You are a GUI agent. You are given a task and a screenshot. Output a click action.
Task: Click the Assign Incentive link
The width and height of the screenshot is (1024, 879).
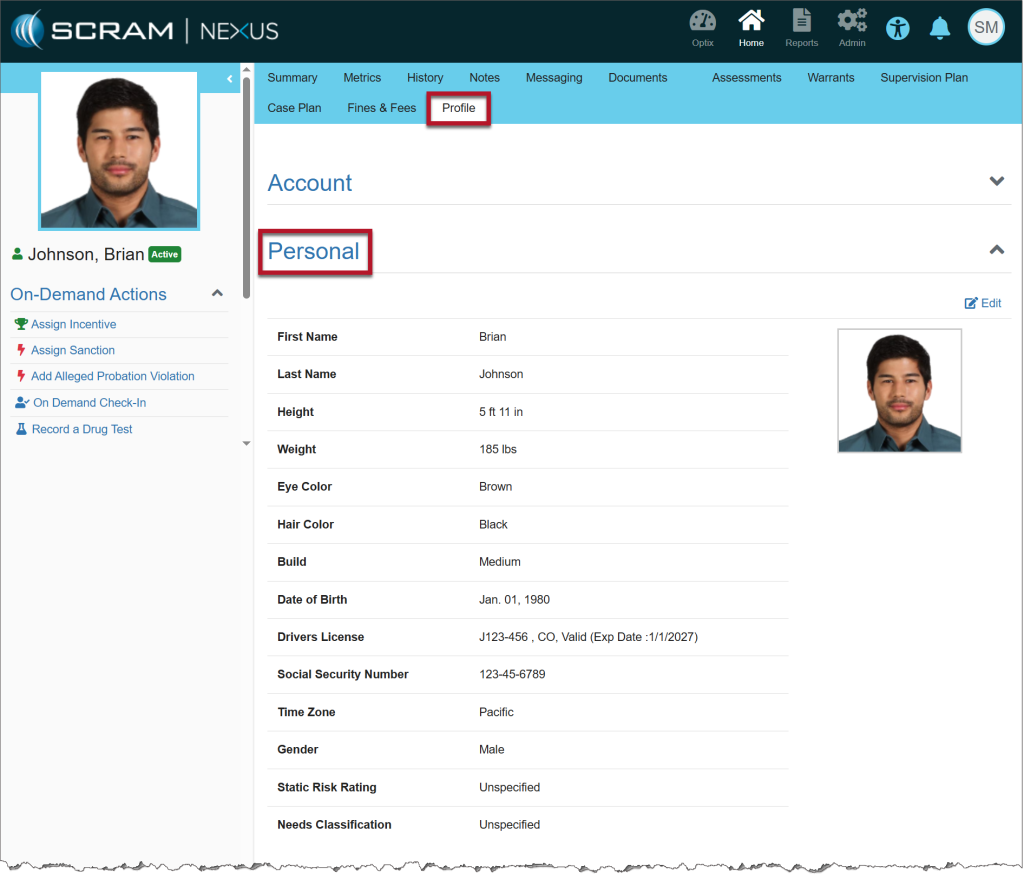[73, 324]
